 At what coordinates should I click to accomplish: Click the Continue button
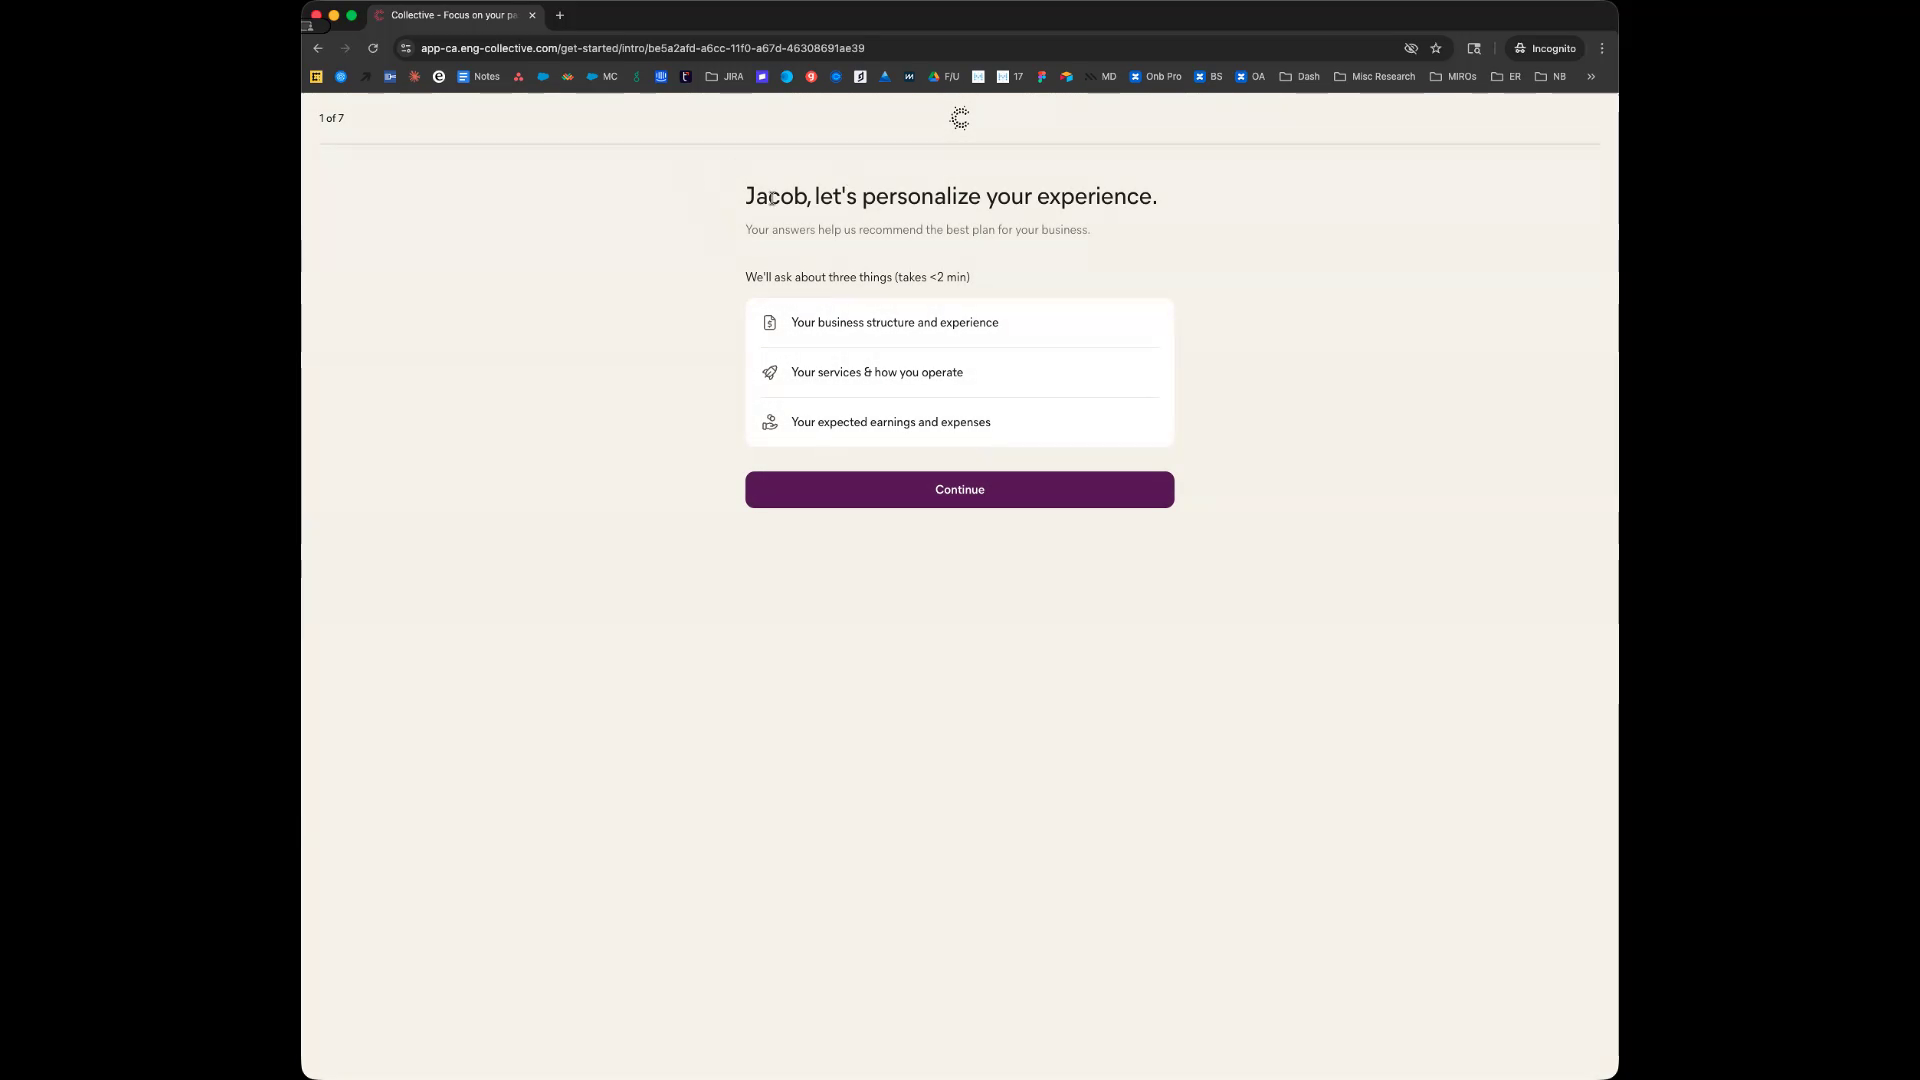959,490
